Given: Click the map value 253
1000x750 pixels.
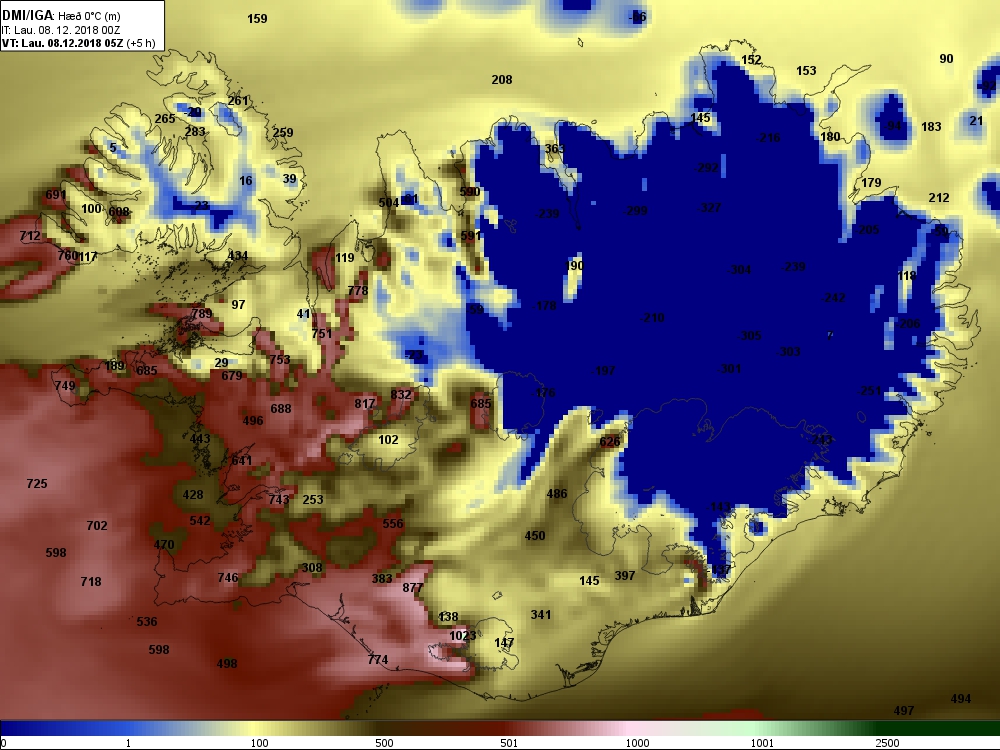Looking at the screenshot, I should click(x=312, y=500).
